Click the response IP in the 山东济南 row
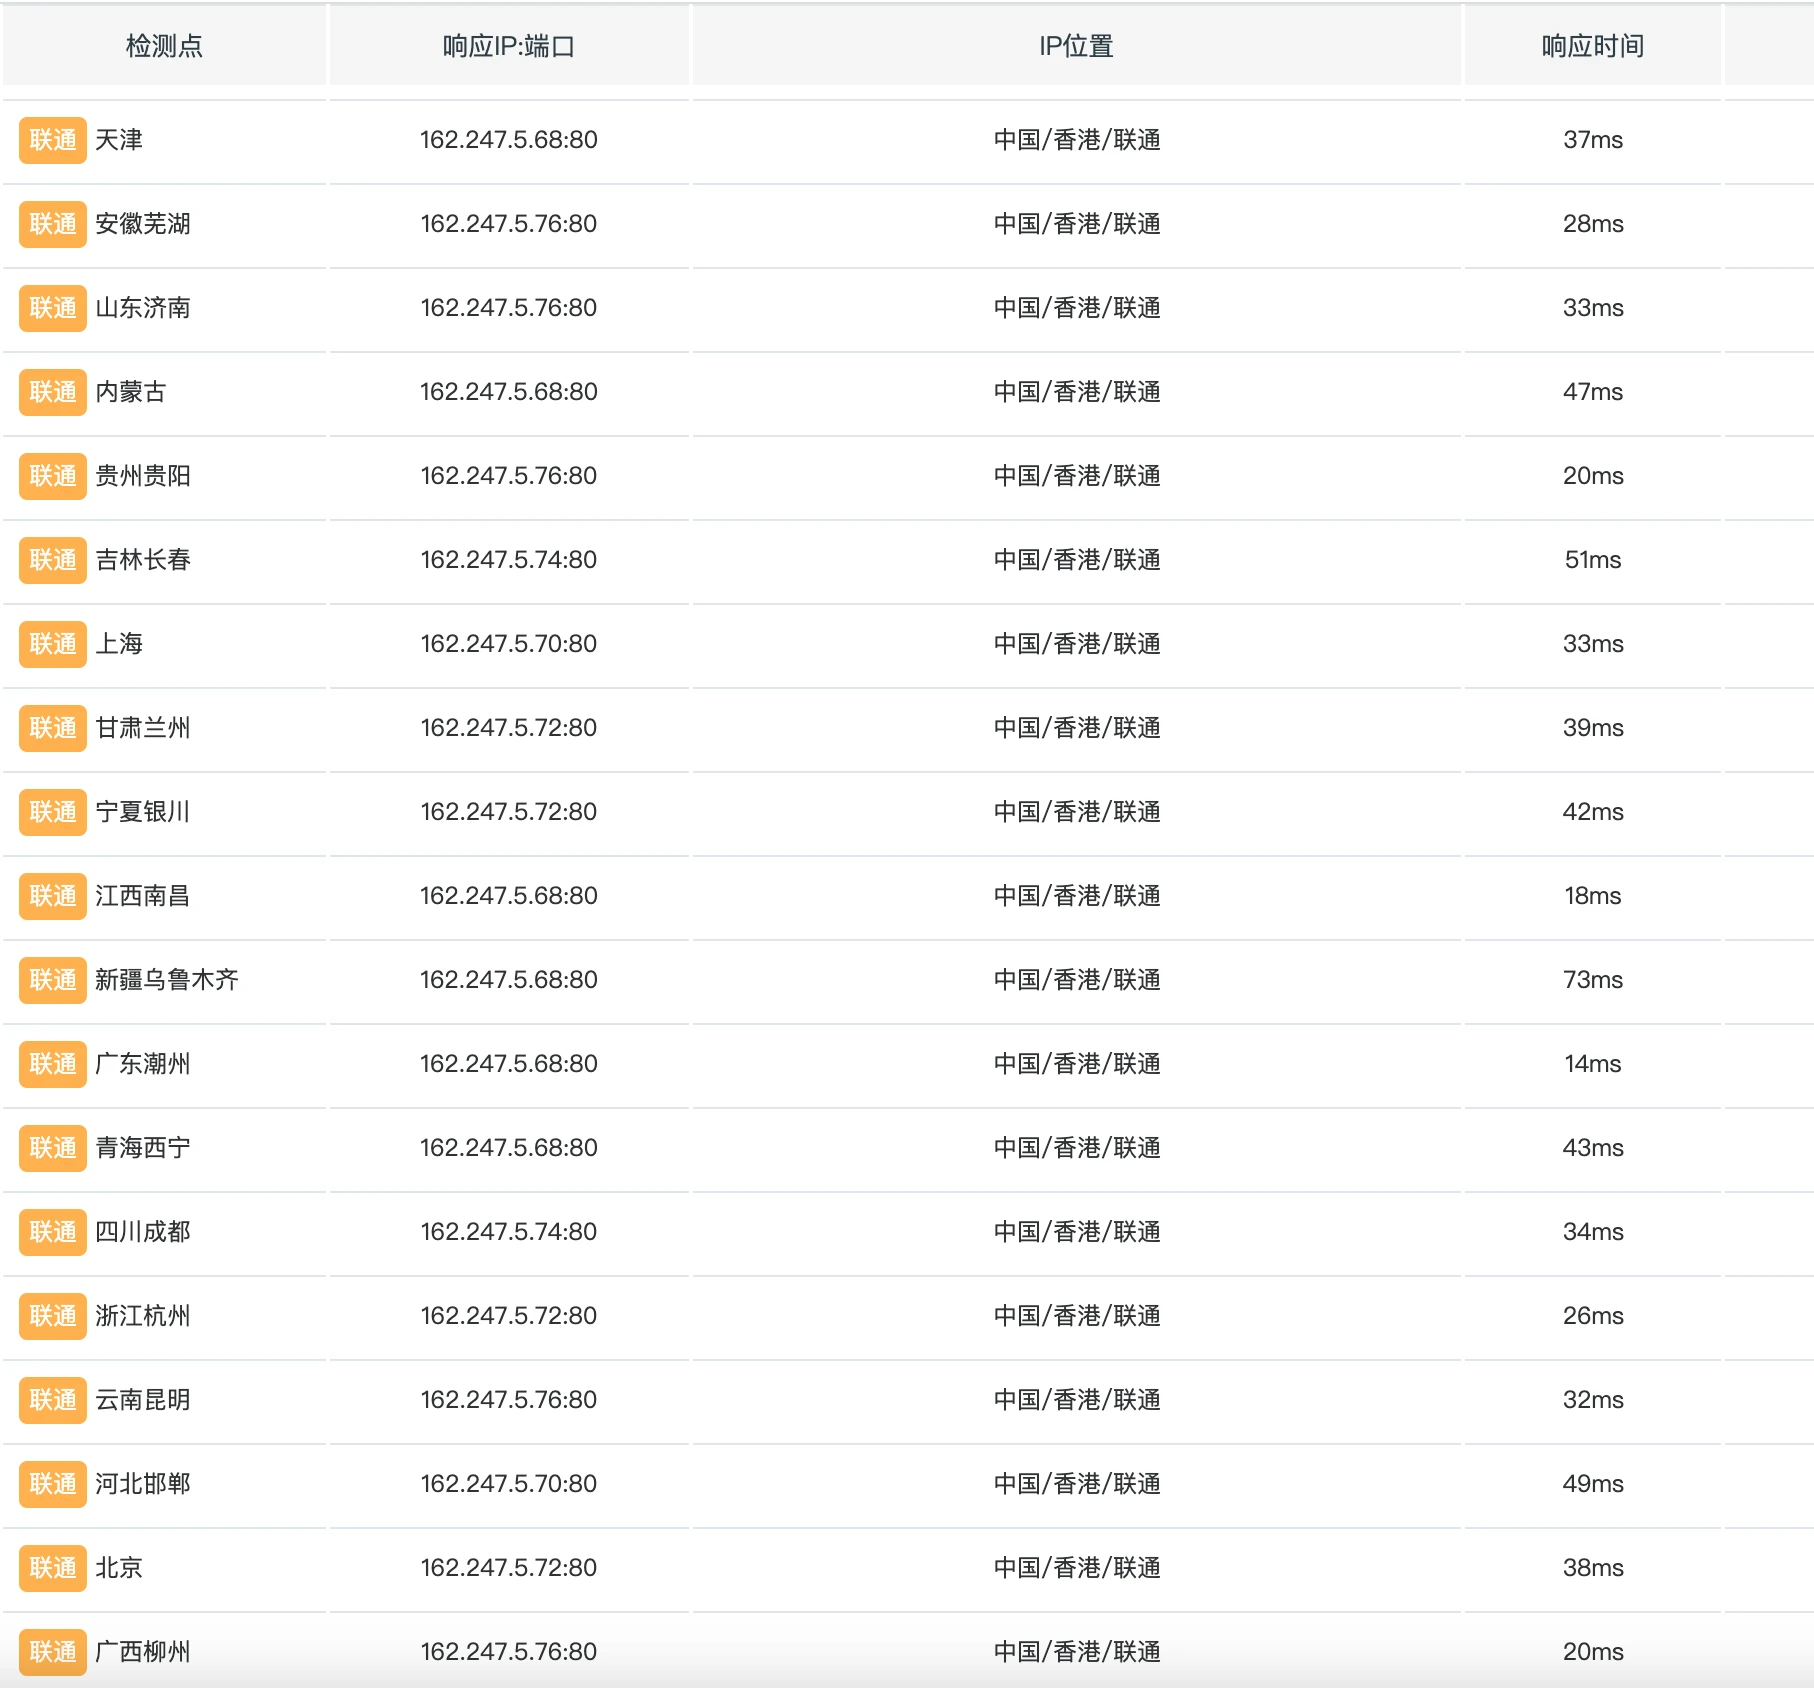The width and height of the screenshot is (1814, 1688). 508,308
